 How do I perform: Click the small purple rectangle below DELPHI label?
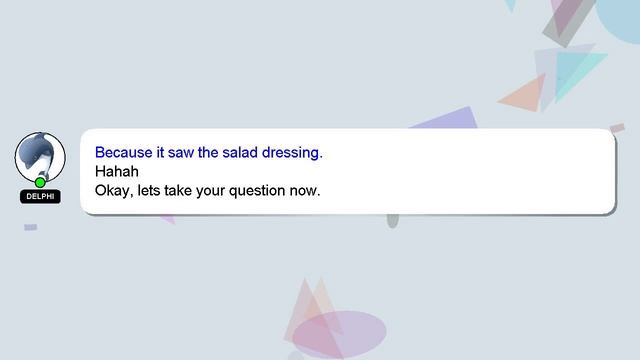tap(31, 227)
